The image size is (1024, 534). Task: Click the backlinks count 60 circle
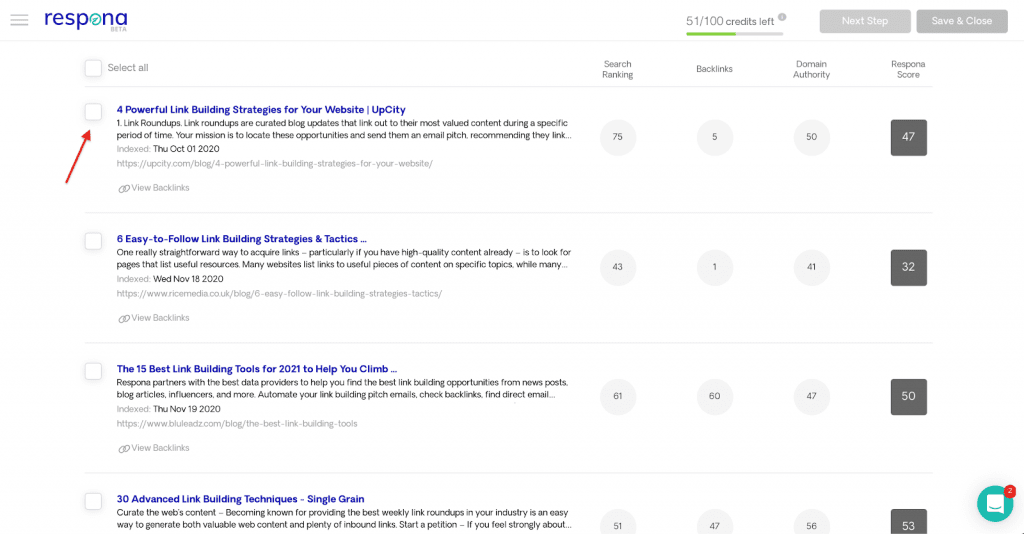[714, 397]
